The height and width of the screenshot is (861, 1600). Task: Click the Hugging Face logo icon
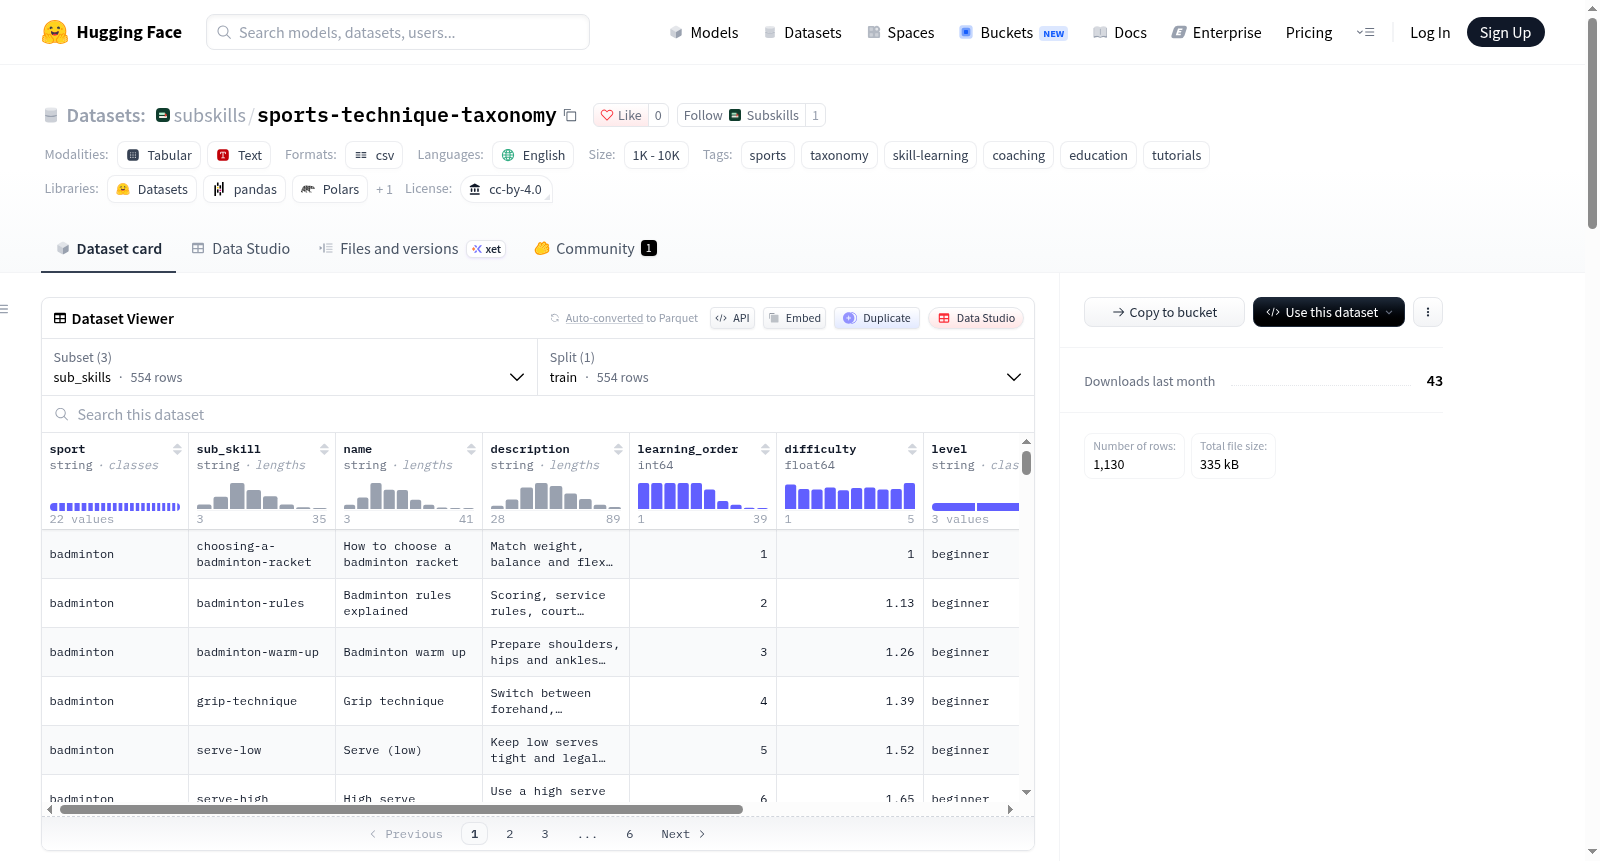click(x=55, y=32)
